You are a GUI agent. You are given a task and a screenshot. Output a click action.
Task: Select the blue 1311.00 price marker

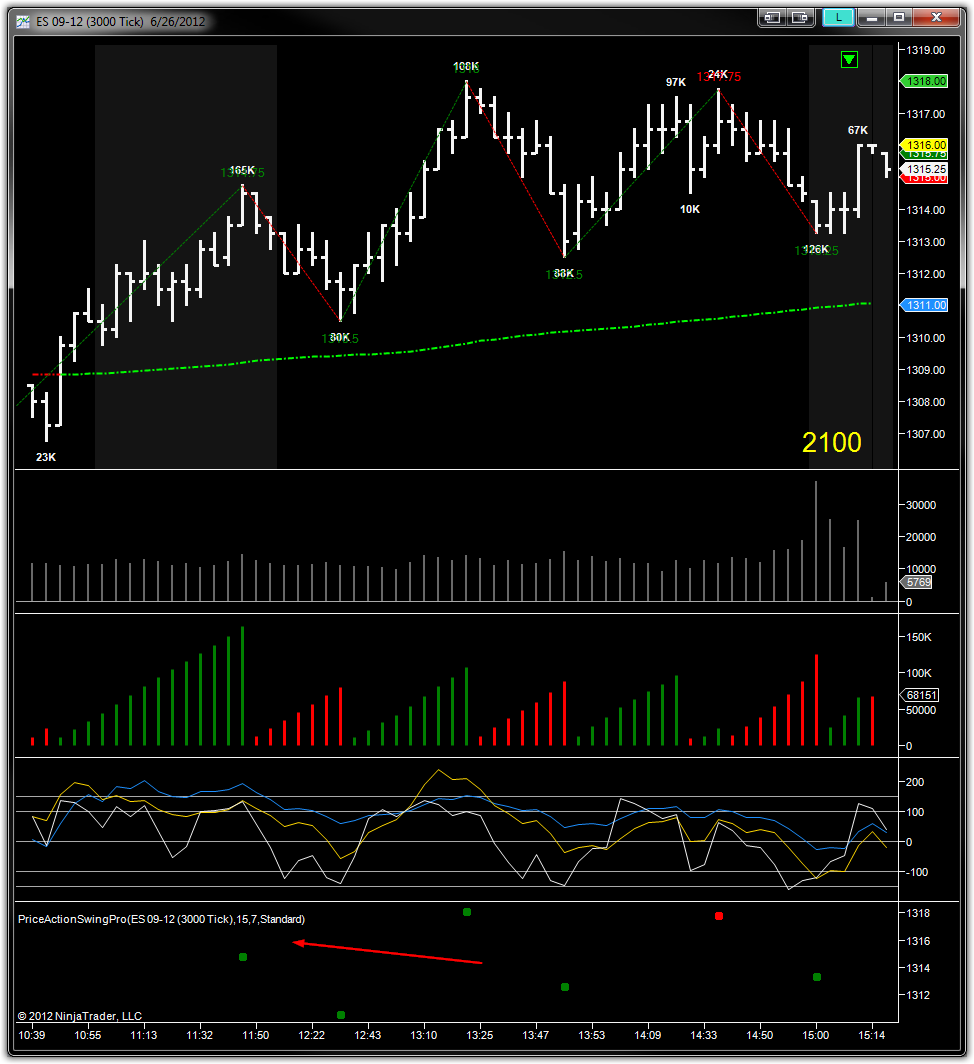[x=924, y=305]
